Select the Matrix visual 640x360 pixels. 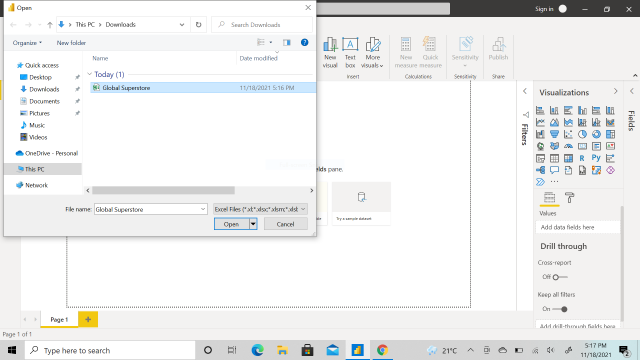pyautogui.click(x=568, y=158)
